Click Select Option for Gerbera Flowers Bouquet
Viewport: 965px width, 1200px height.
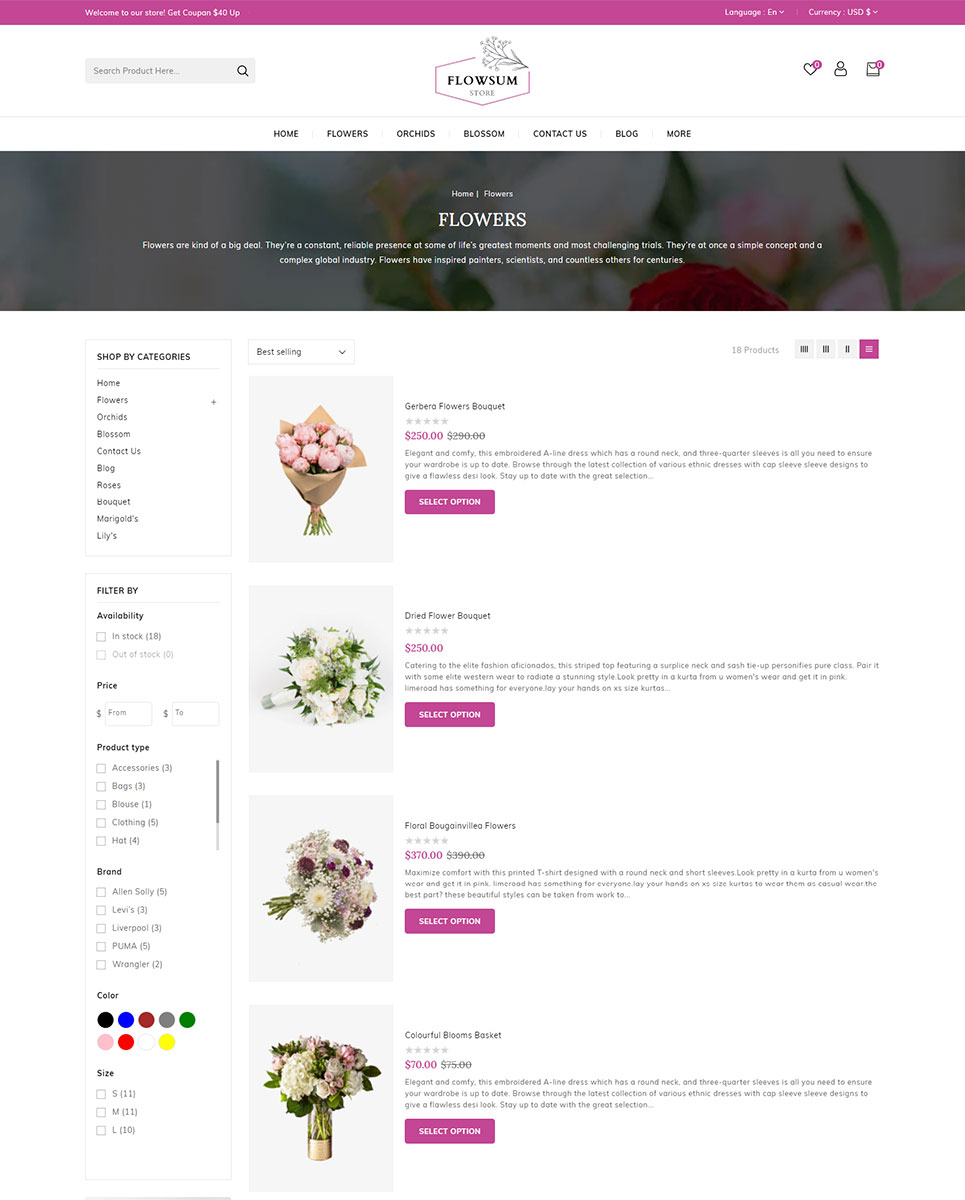(x=450, y=502)
